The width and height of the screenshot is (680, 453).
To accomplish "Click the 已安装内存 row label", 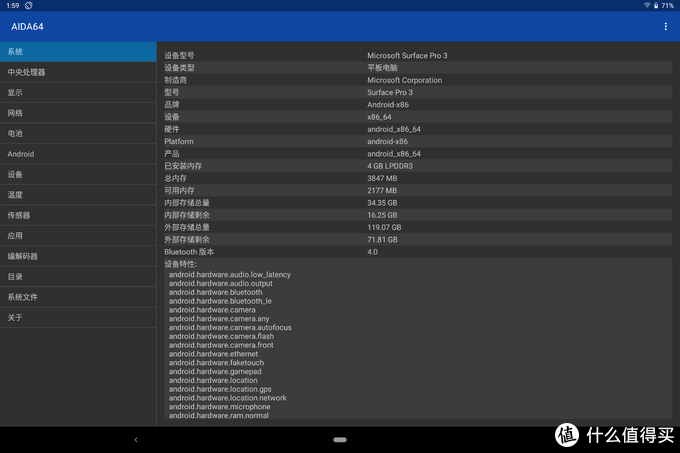I will point(183,166).
